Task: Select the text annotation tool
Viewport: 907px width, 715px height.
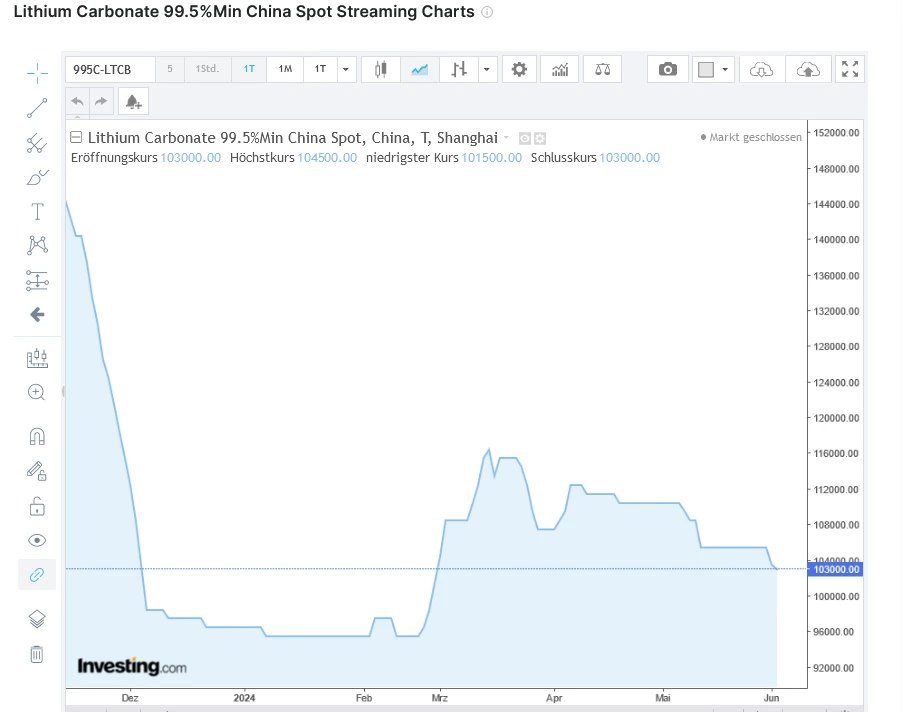Action: coord(37,211)
